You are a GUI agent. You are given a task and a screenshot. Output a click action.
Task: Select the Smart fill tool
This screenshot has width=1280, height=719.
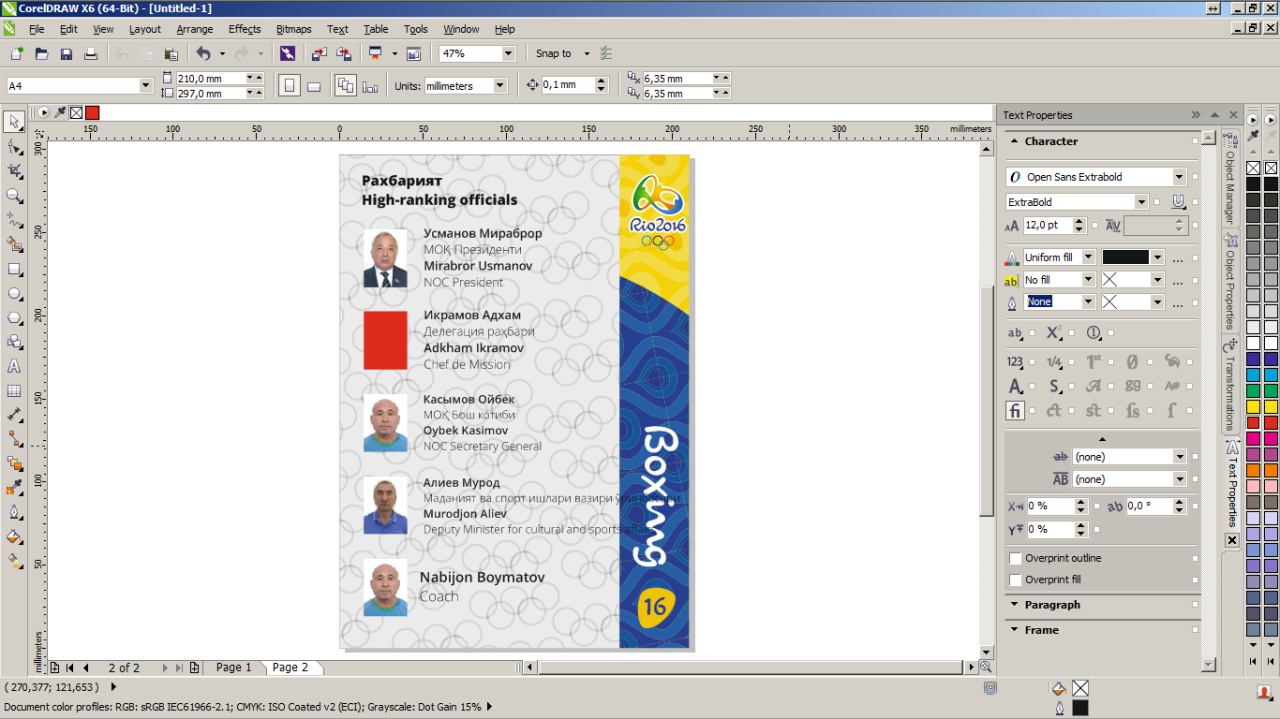tap(14, 245)
